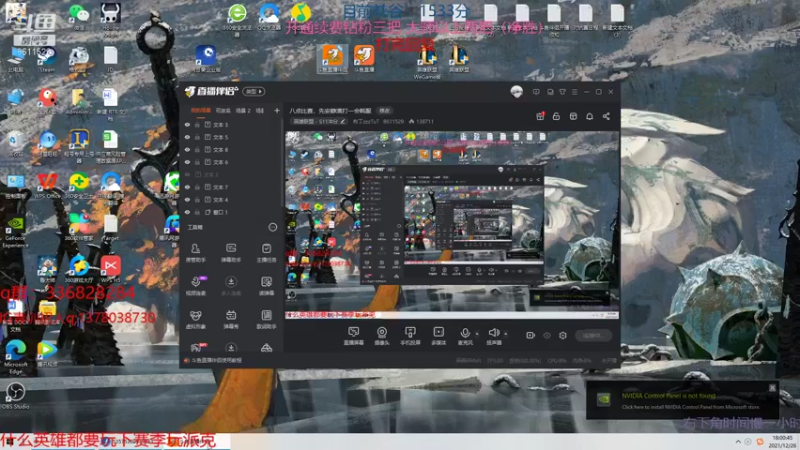
Task: Open the 读弹幕 read-danmaku tool
Action: click(266, 286)
